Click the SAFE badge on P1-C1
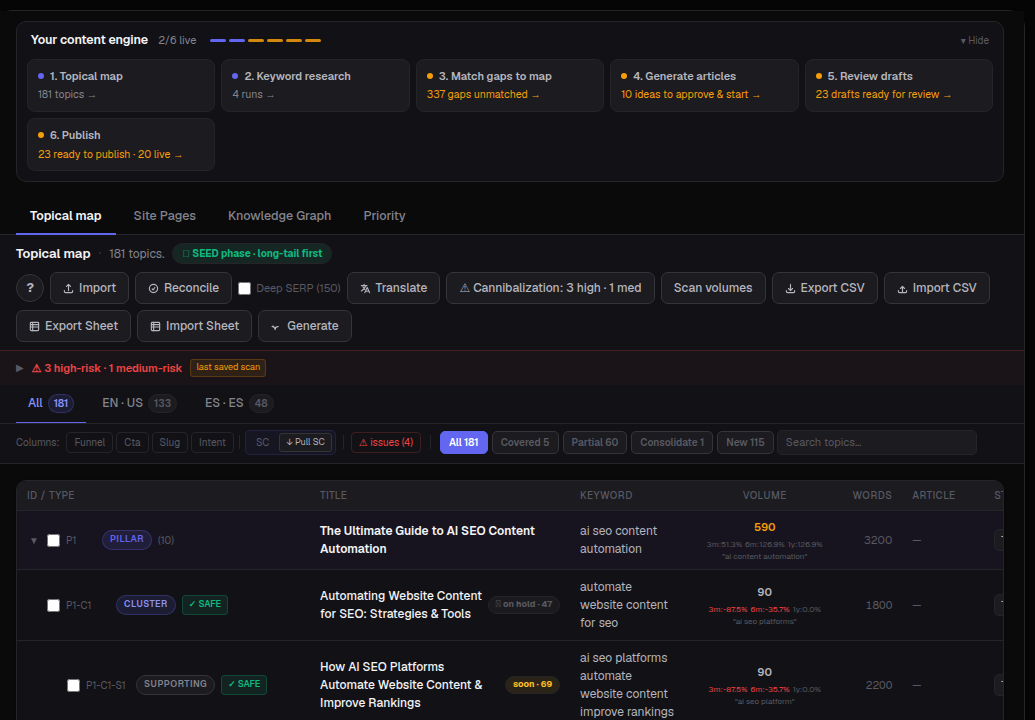 [x=205, y=604]
